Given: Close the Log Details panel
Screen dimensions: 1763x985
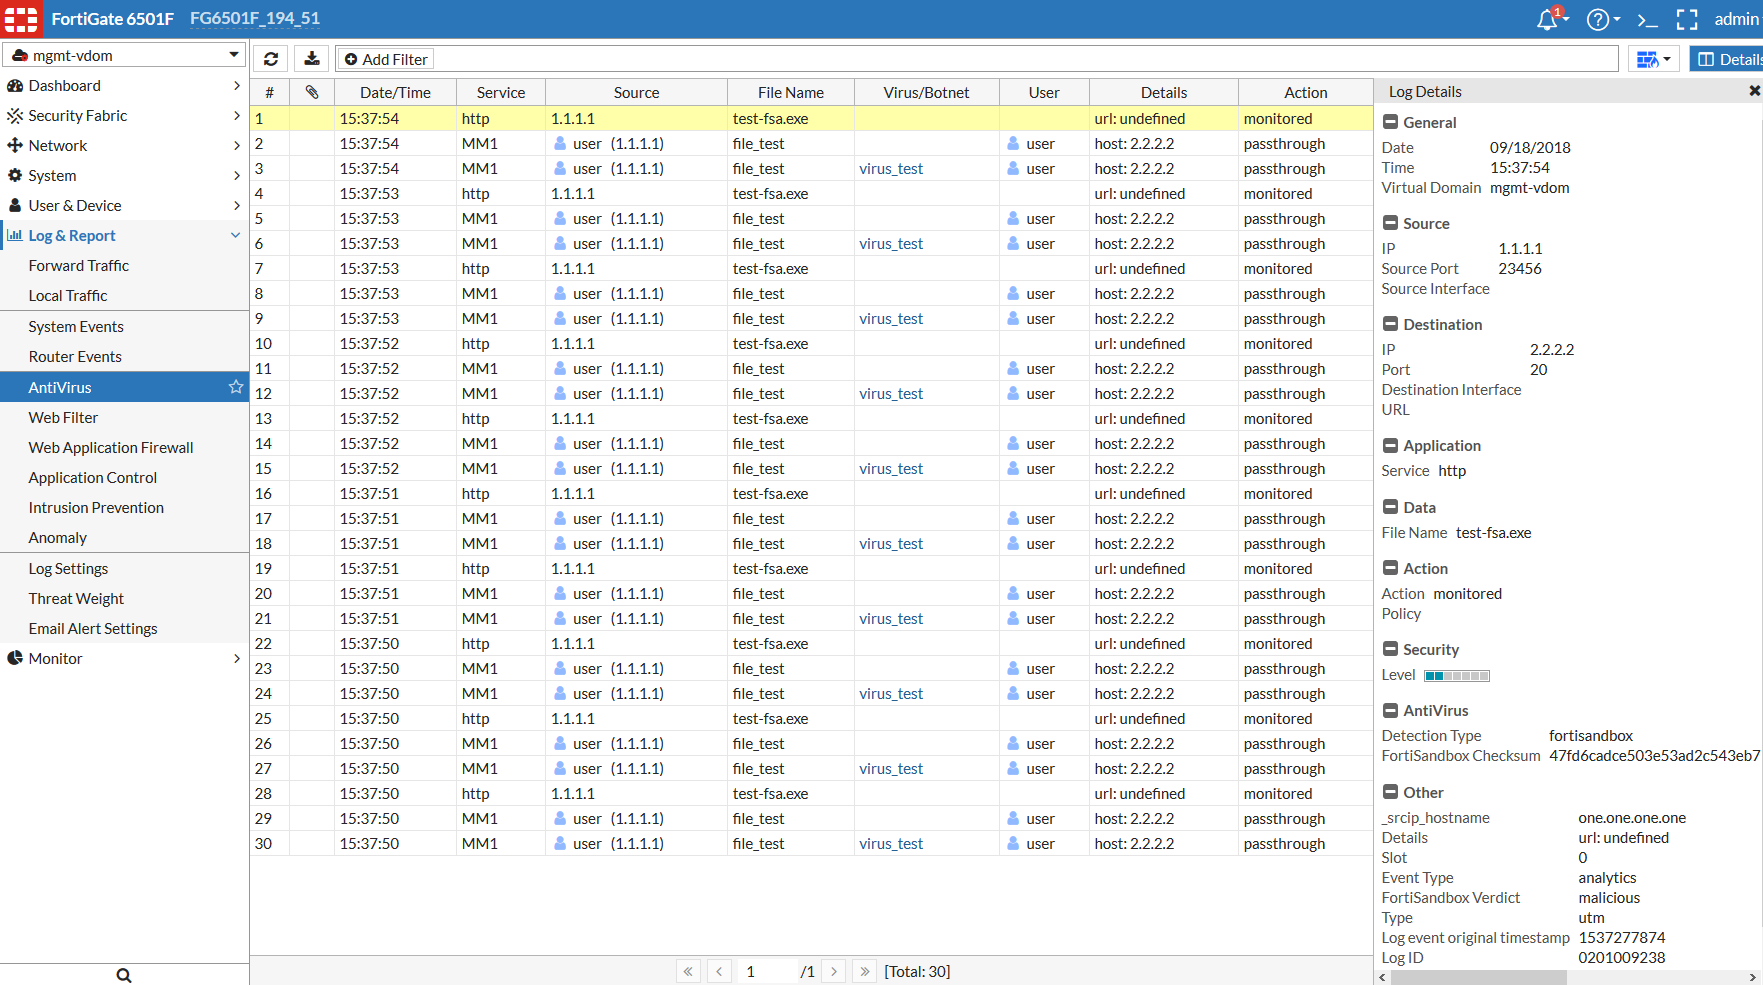Looking at the screenshot, I should click(x=1754, y=91).
